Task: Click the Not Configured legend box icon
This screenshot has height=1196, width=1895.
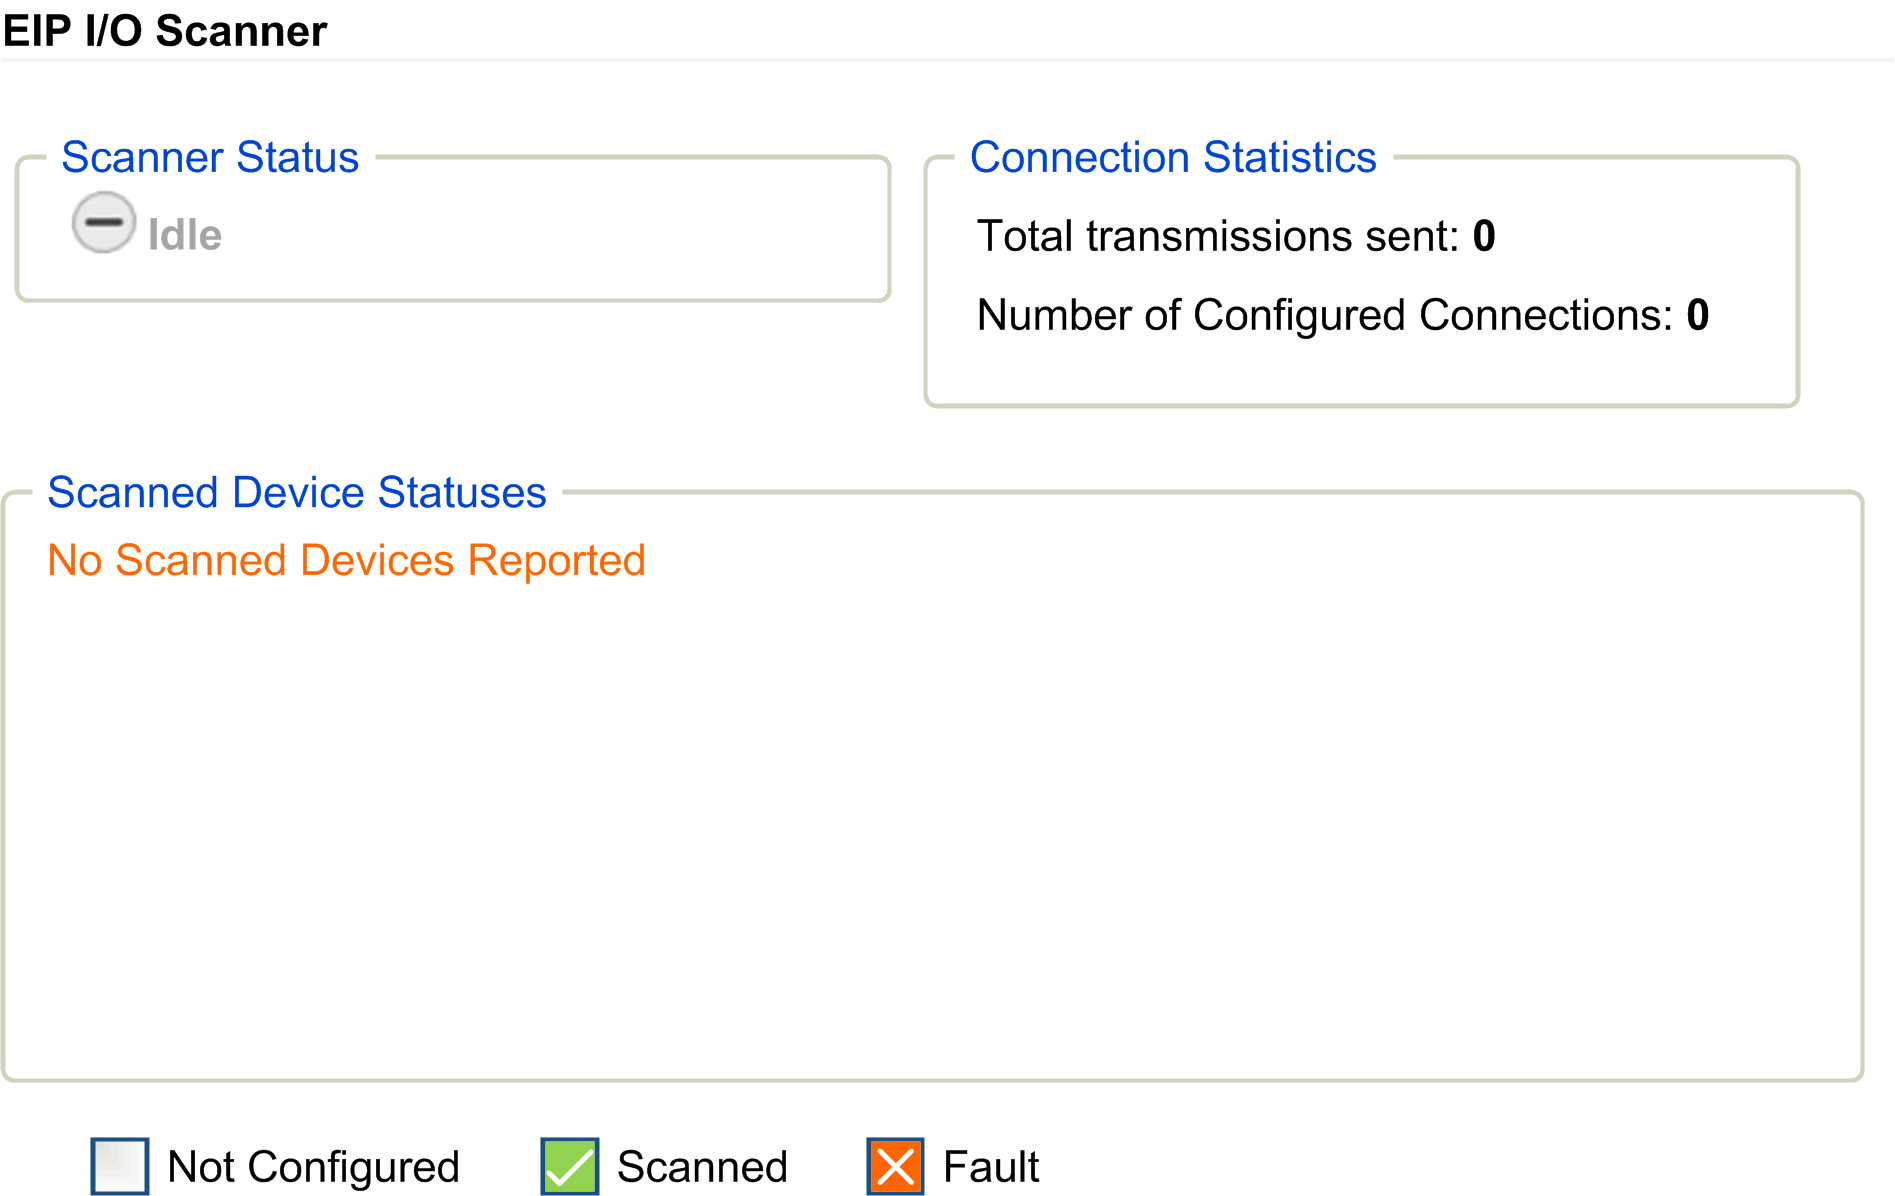Action: [x=120, y=1166]
